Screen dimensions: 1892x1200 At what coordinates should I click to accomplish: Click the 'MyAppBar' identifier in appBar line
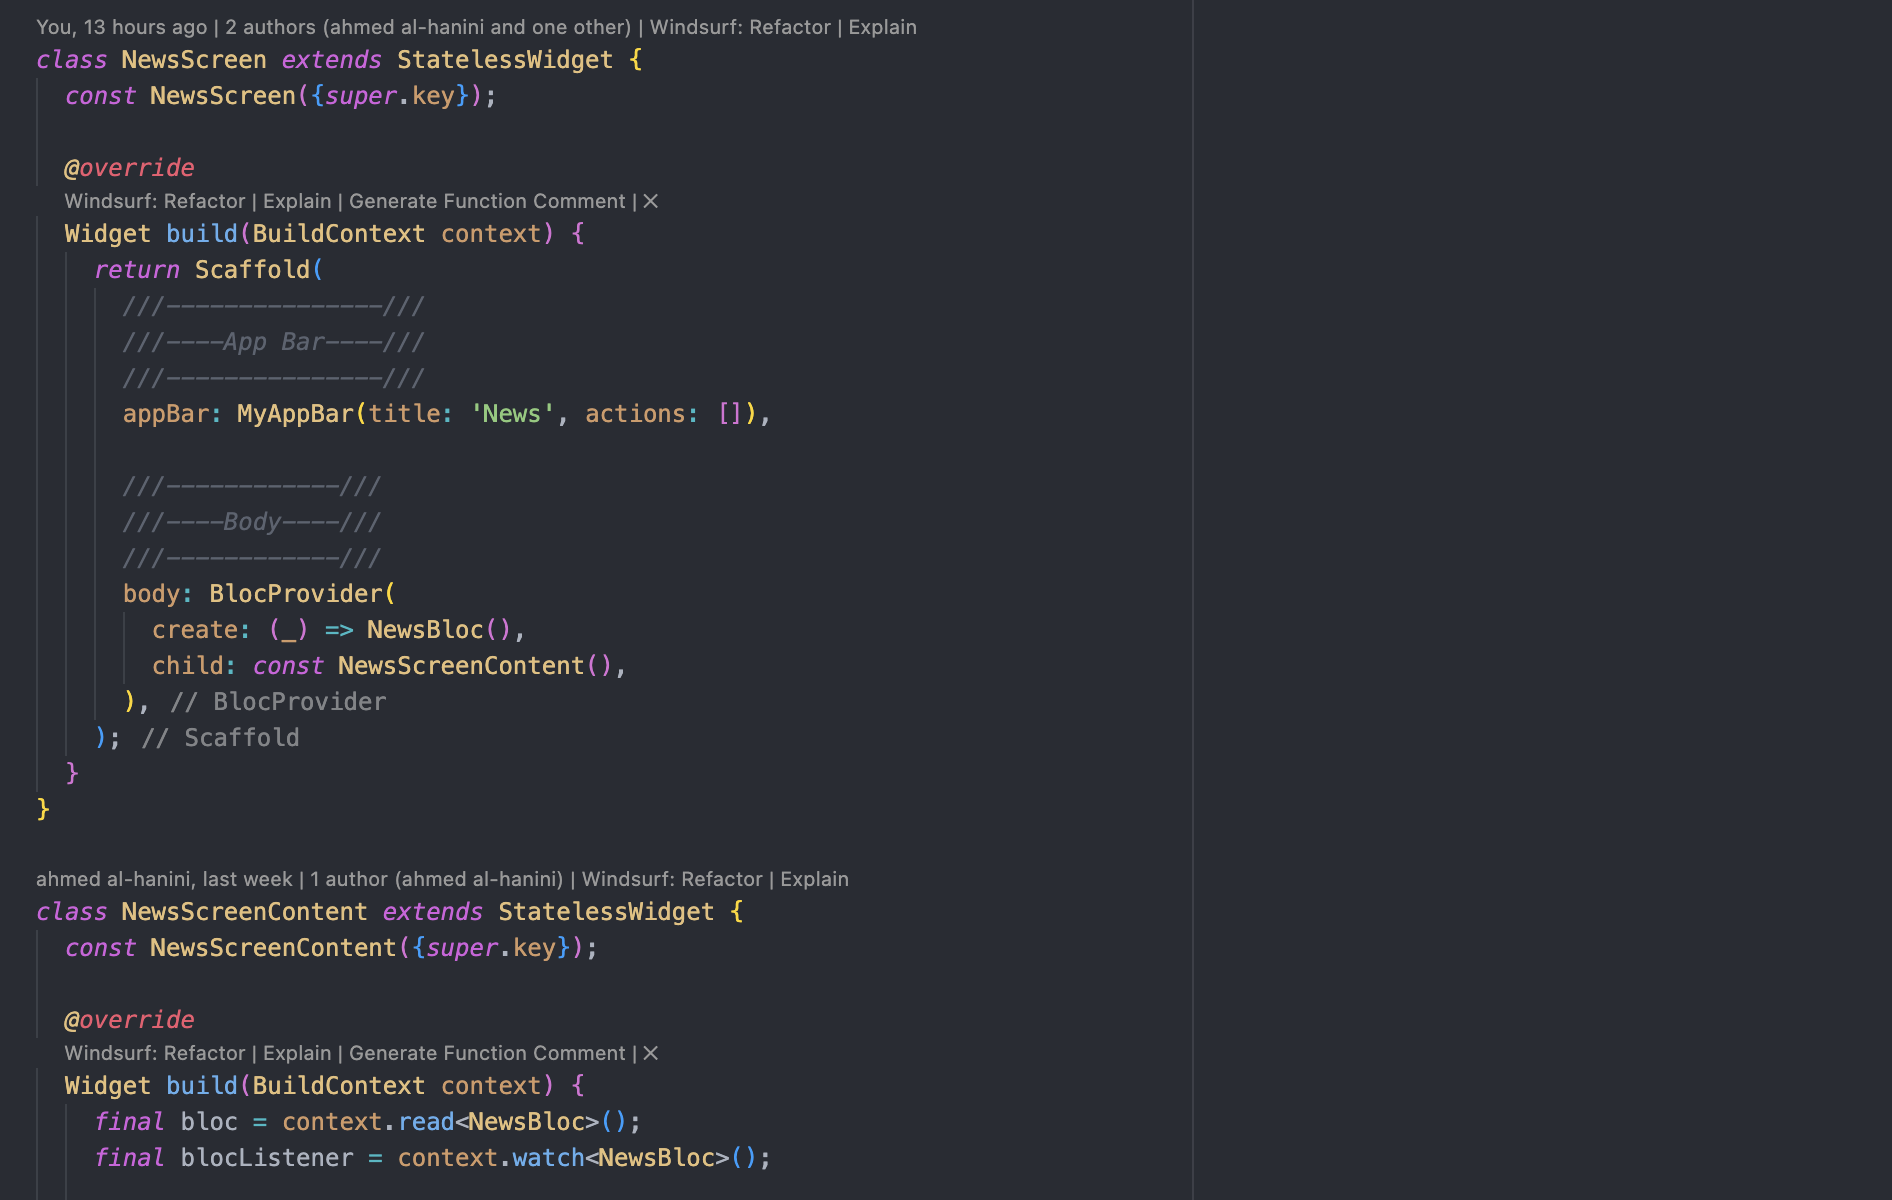pos(295,414)
